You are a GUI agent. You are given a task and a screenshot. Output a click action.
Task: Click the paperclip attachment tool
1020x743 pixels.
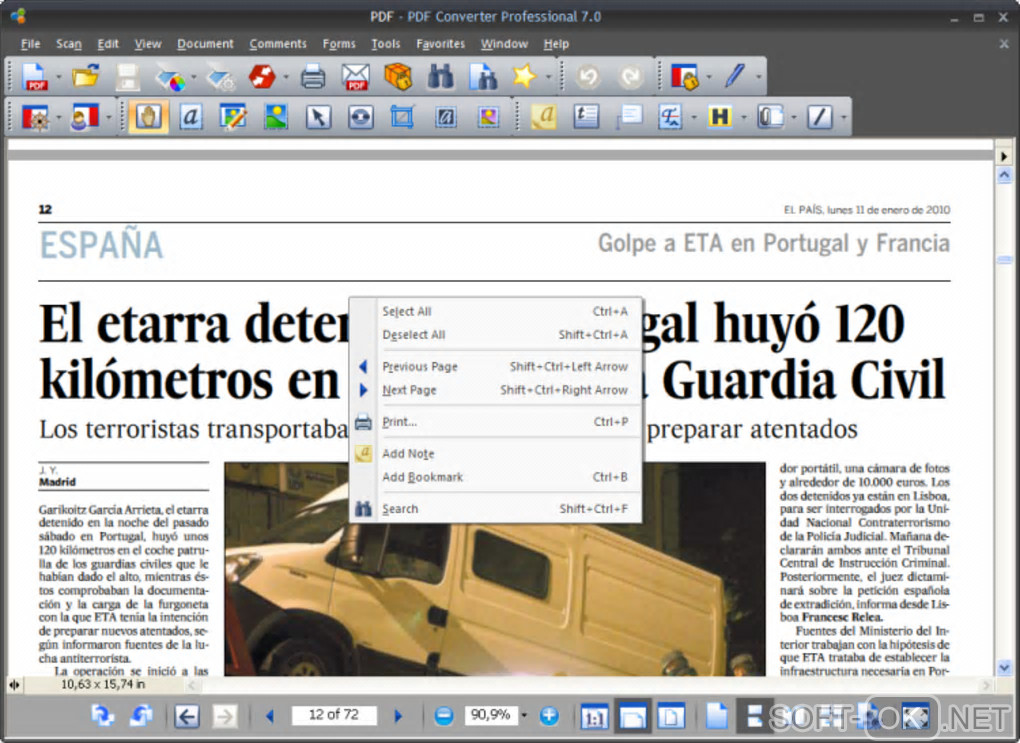(770, 117)
